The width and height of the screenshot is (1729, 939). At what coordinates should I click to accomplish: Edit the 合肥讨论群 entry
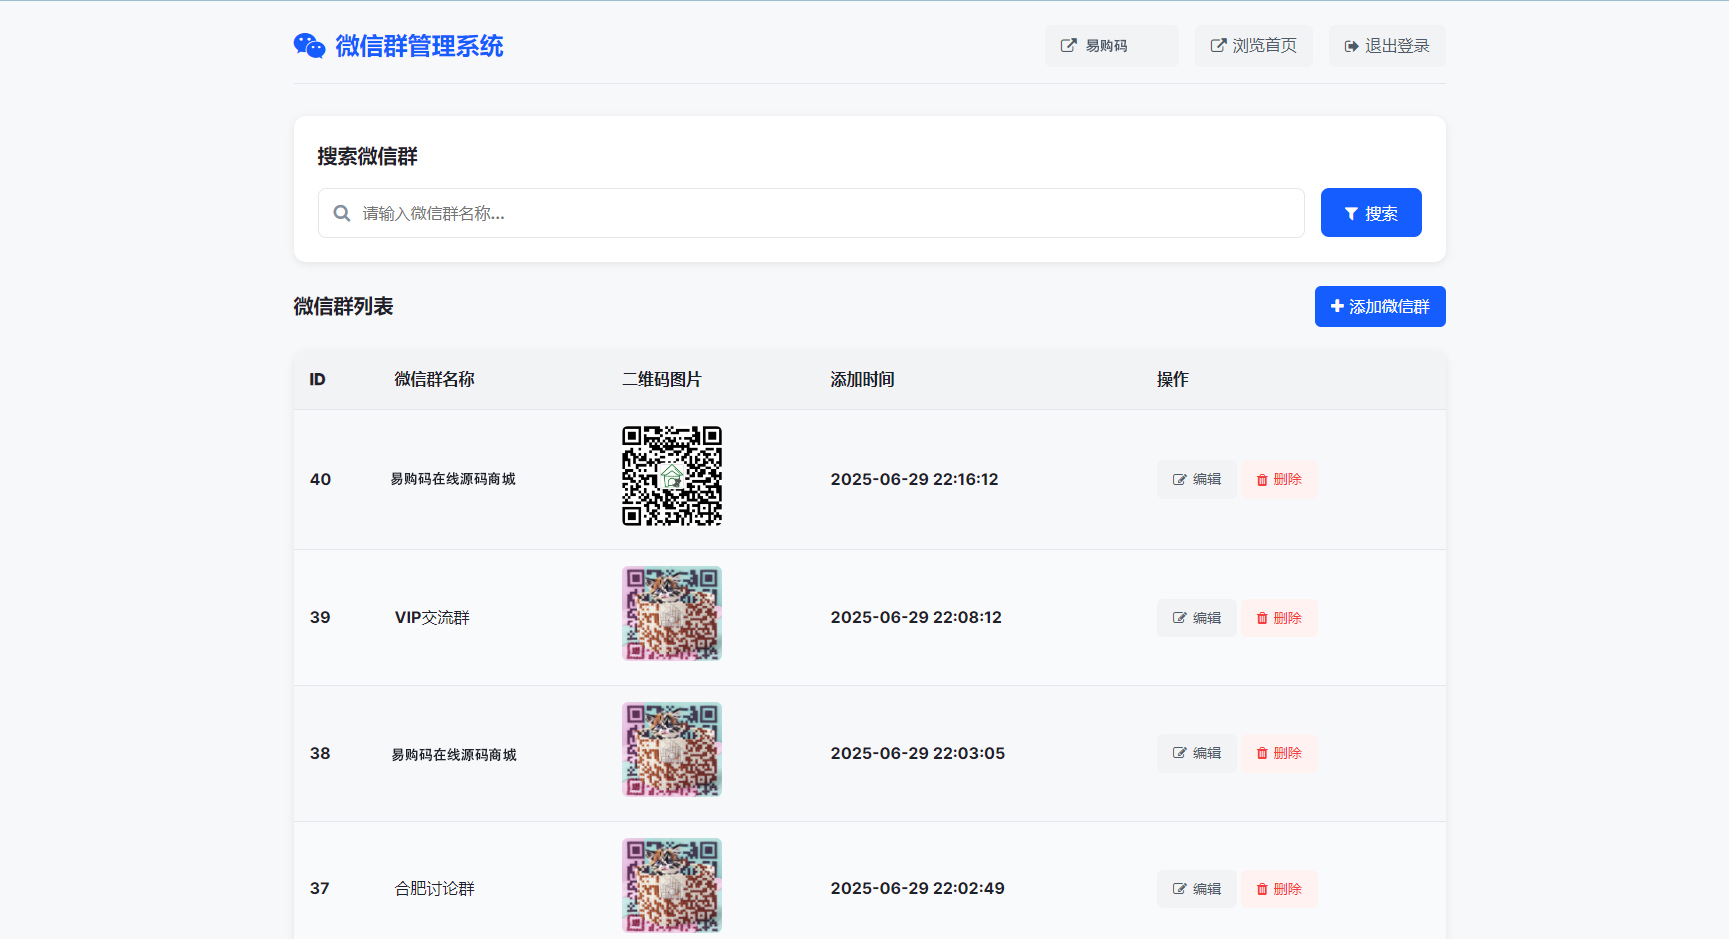pyautogui.click(x=1196, y=889)
